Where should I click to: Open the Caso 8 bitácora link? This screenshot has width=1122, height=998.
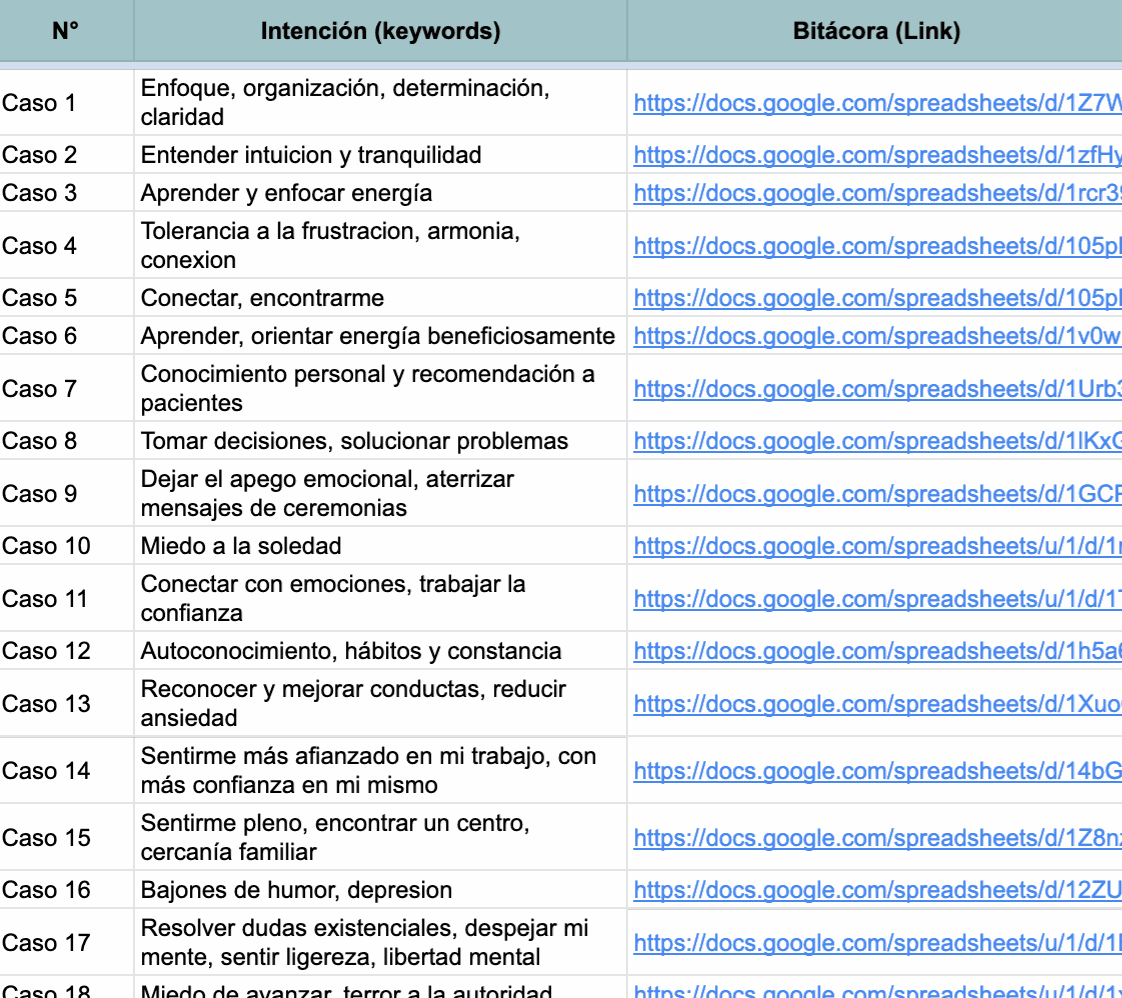click(877, 441)
